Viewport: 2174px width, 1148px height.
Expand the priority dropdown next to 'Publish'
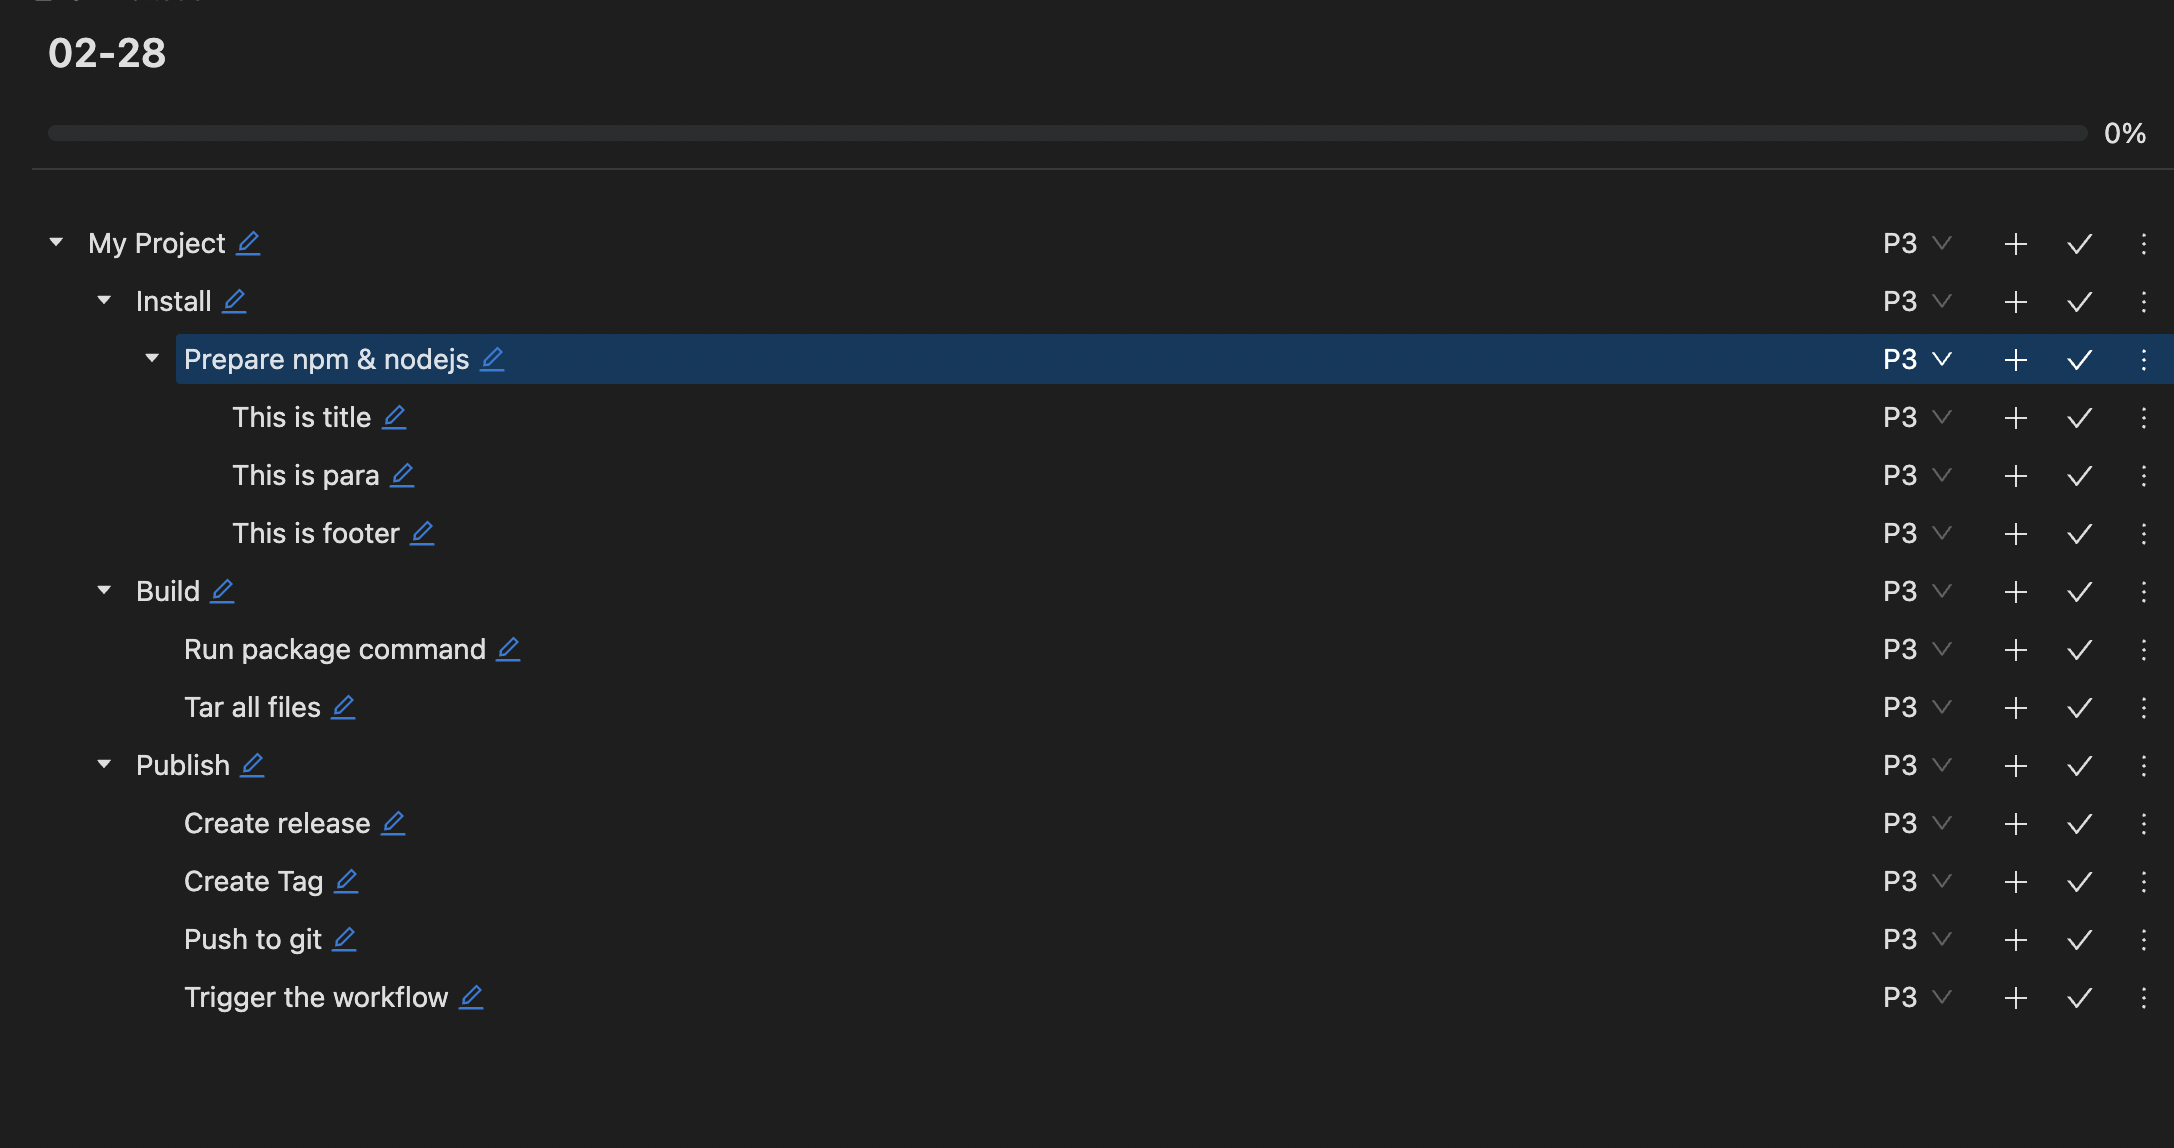[1943, 765]
